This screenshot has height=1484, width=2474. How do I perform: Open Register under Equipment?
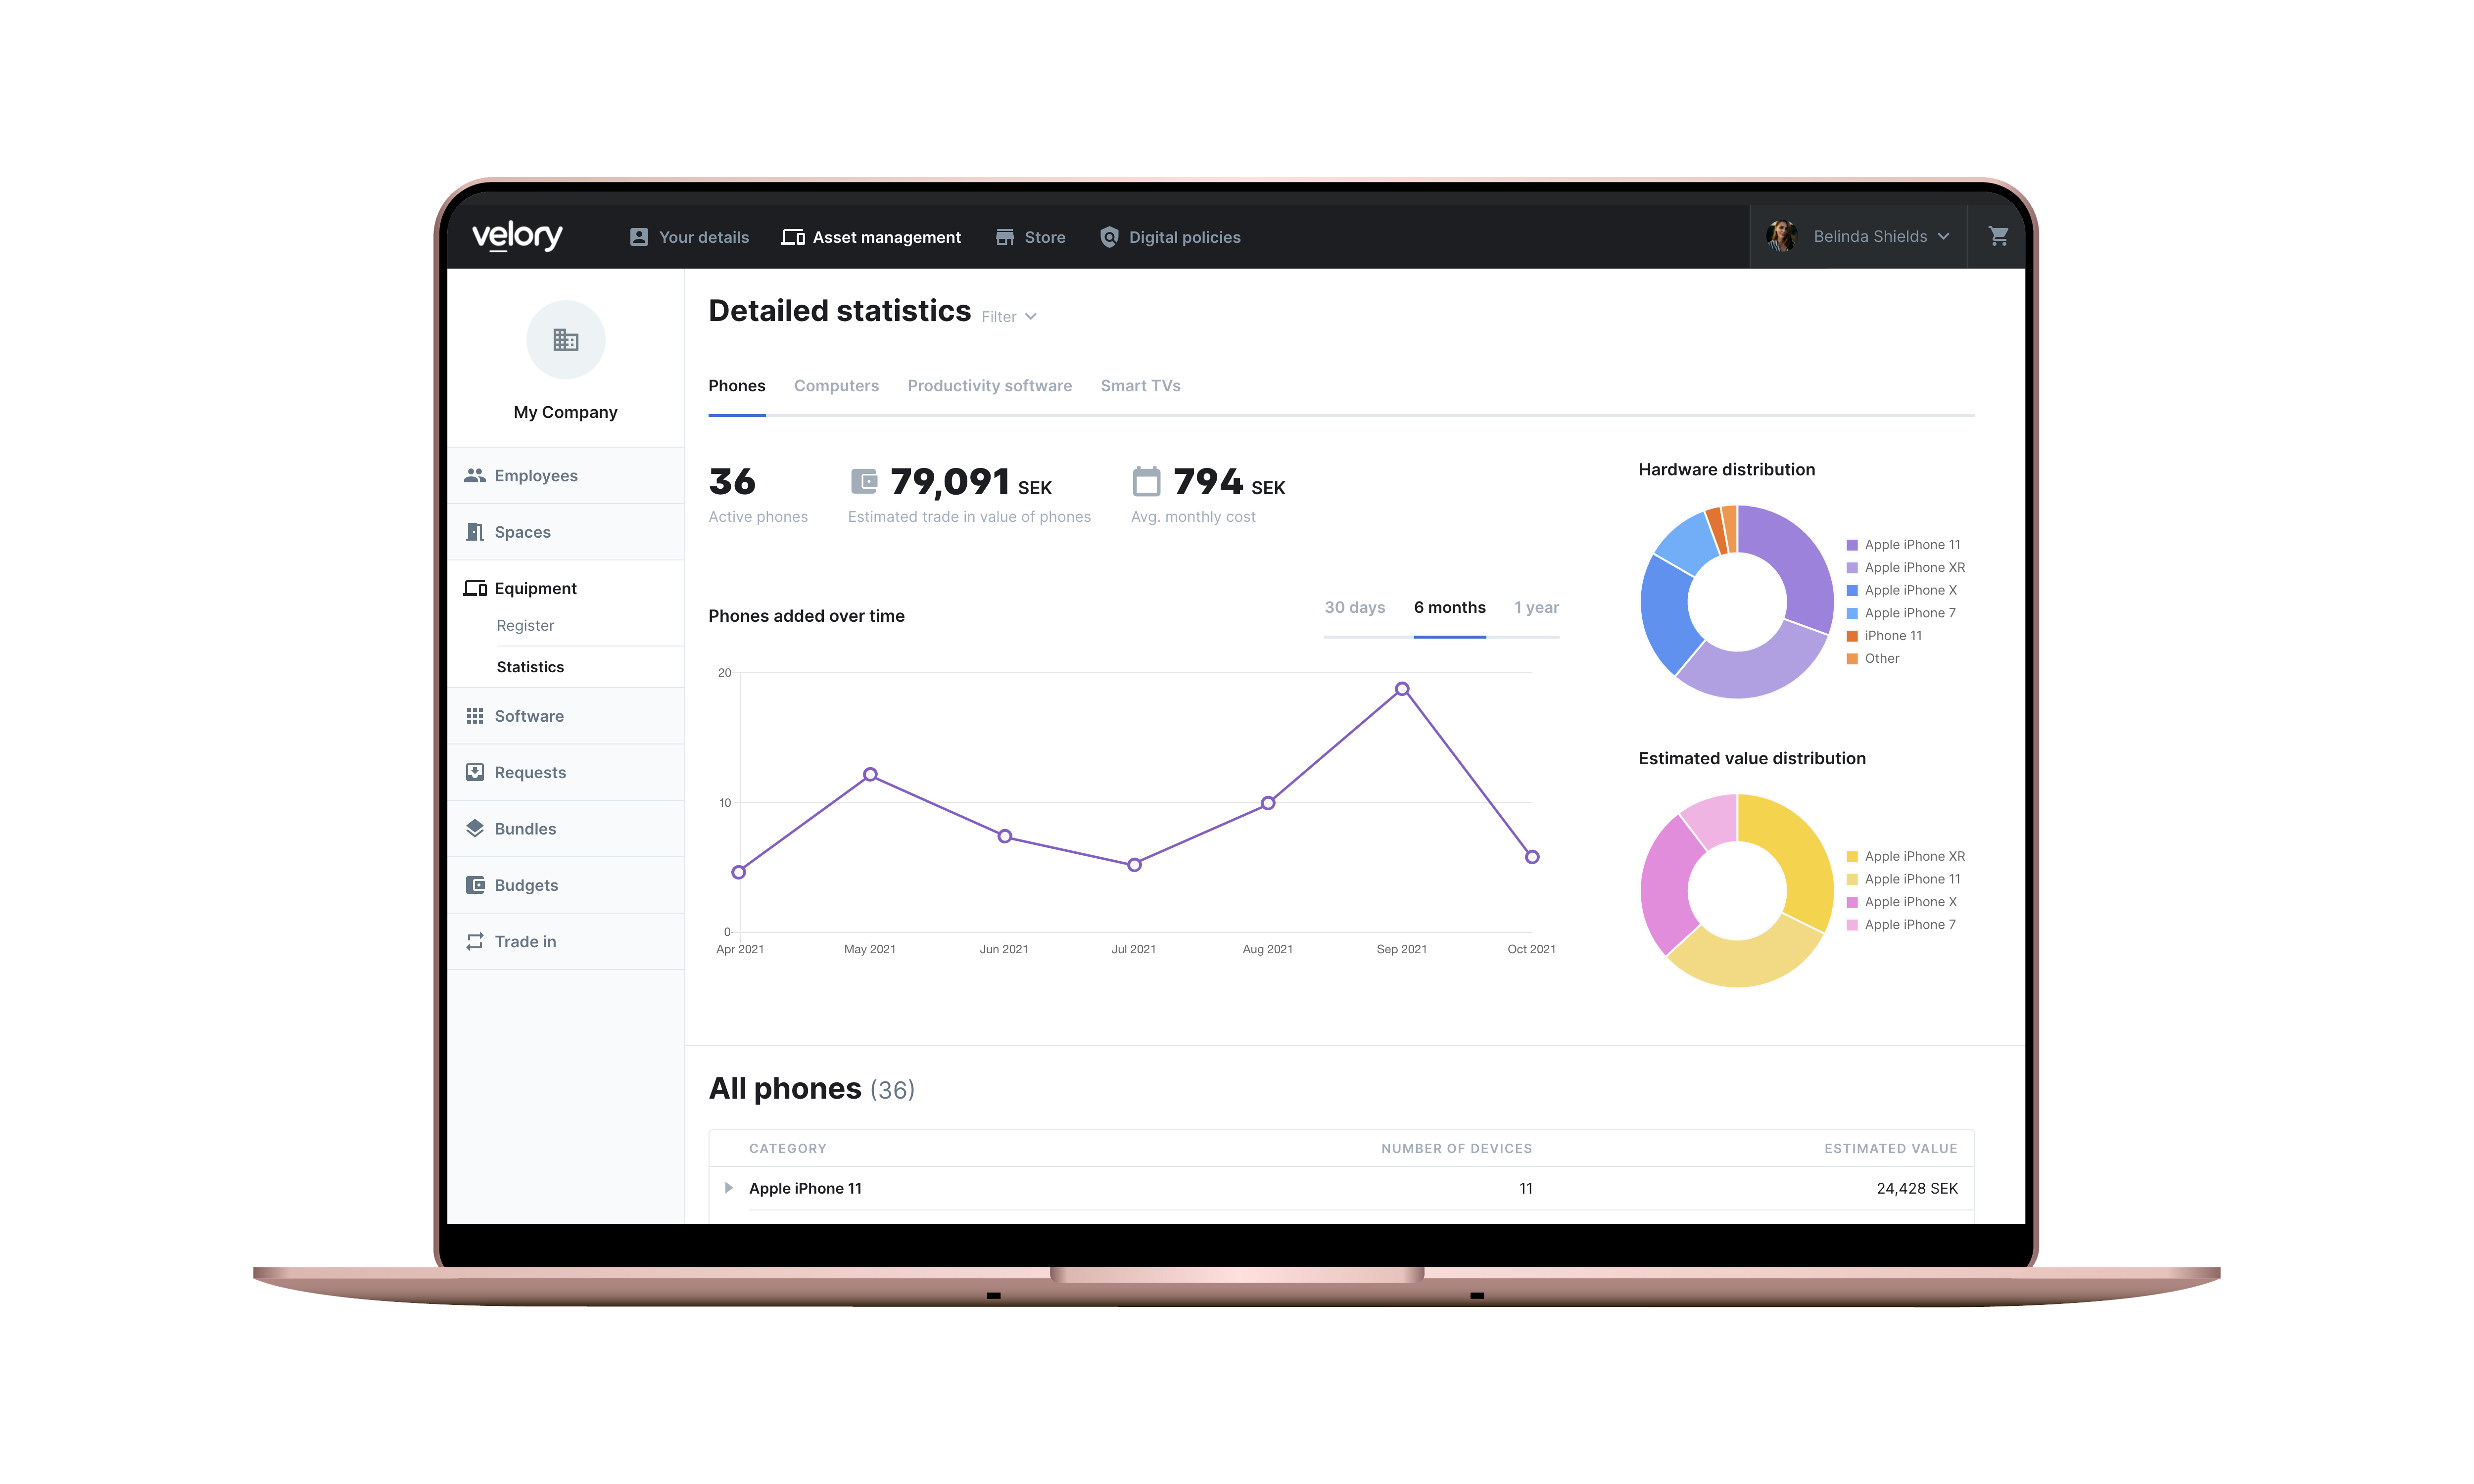(x=525, y=626)
